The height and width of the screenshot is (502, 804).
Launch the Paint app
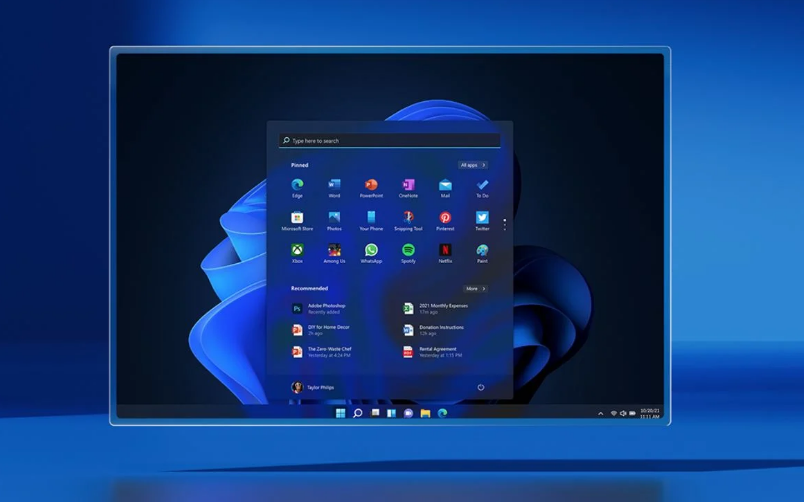pos(482,253)
